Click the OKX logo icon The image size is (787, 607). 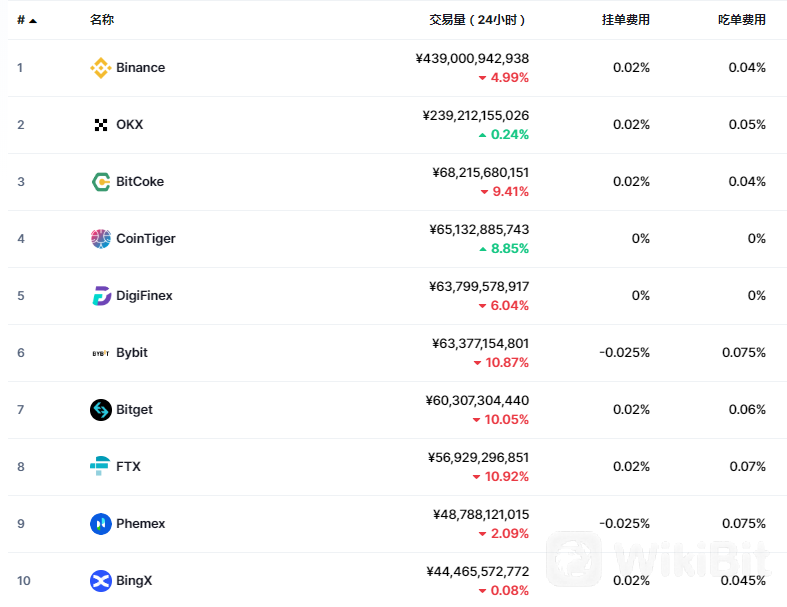(x=100, y=125)
